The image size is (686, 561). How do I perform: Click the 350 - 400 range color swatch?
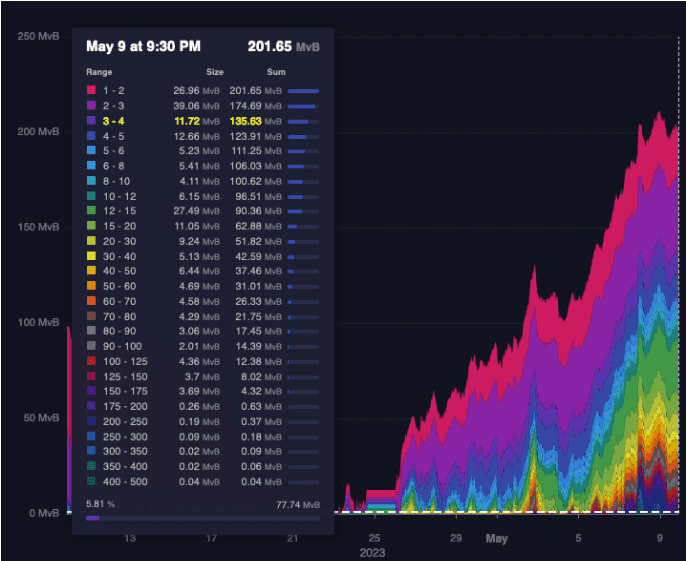pyautogui.click(x=91, y=466)
